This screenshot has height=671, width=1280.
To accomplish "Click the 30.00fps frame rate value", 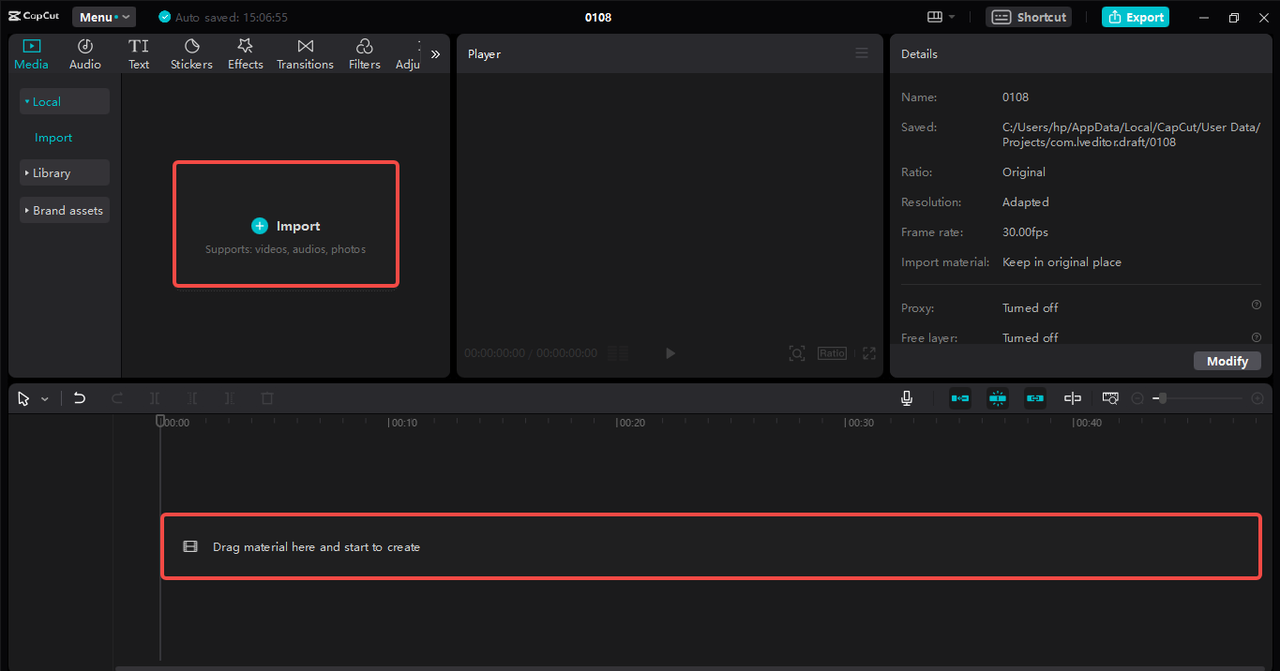I will pos(1025,232).
